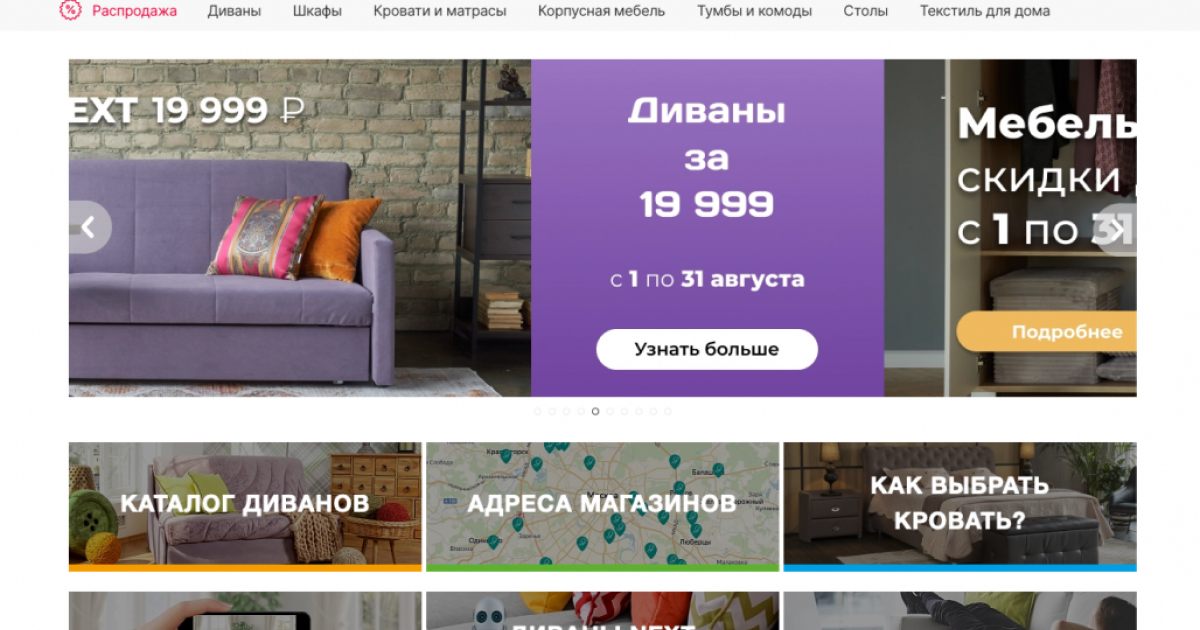Select the last carousel pagination dot

pos(667,411)
